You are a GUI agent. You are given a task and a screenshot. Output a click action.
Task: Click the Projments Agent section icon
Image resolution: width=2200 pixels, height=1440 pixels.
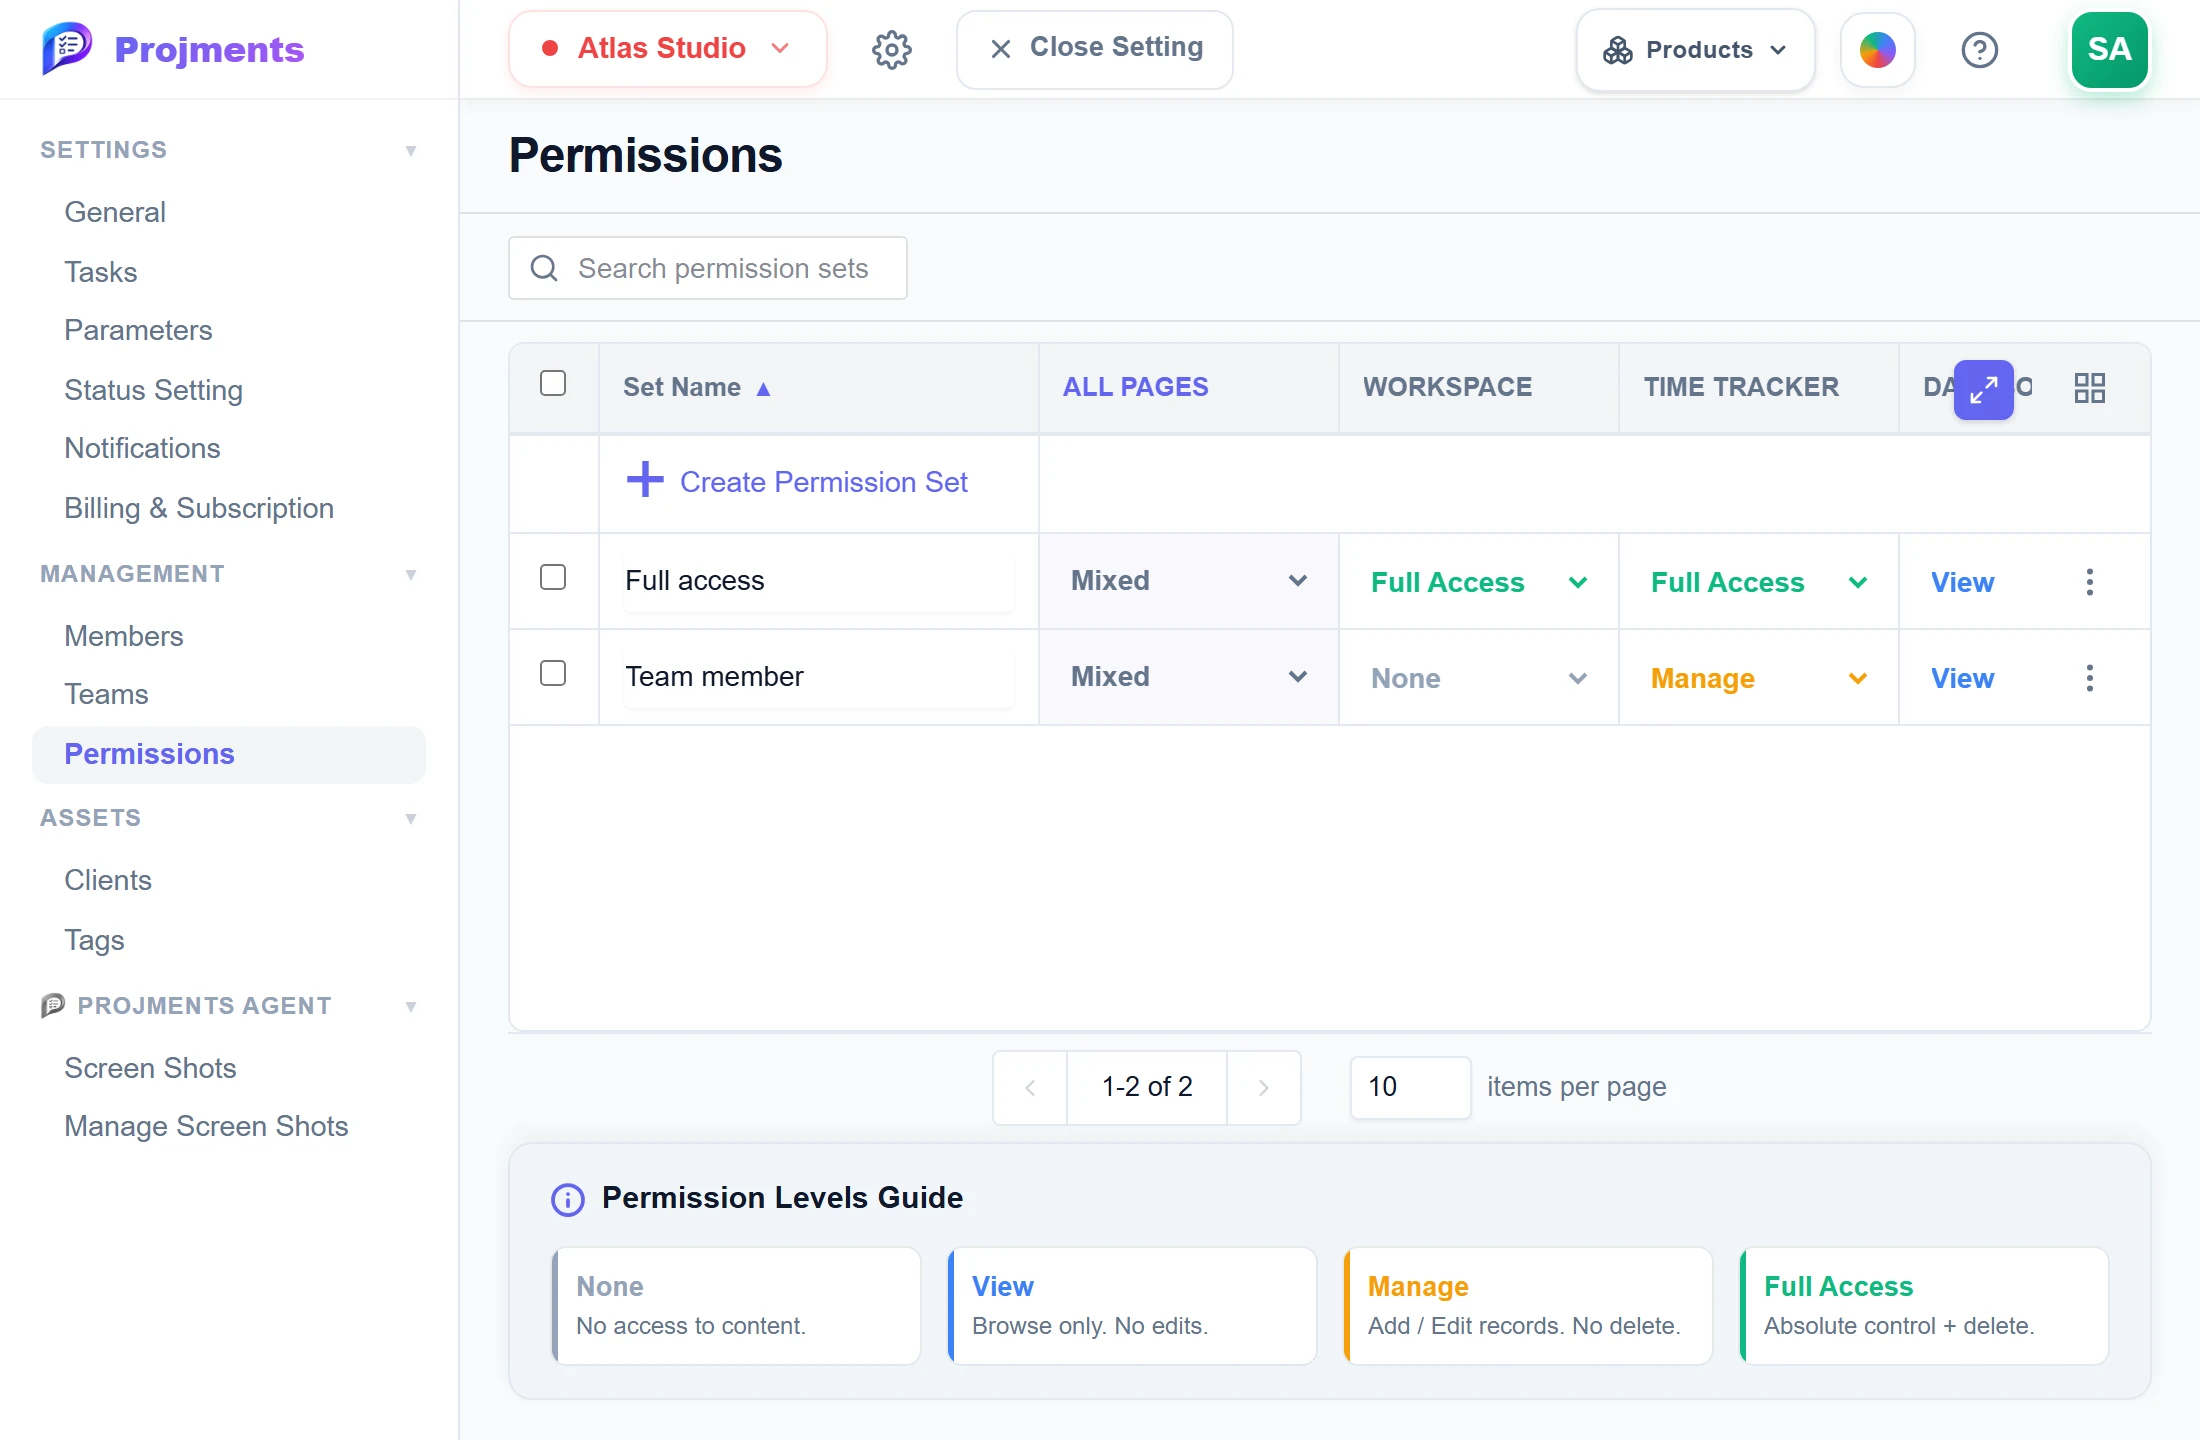[53, 1005]
